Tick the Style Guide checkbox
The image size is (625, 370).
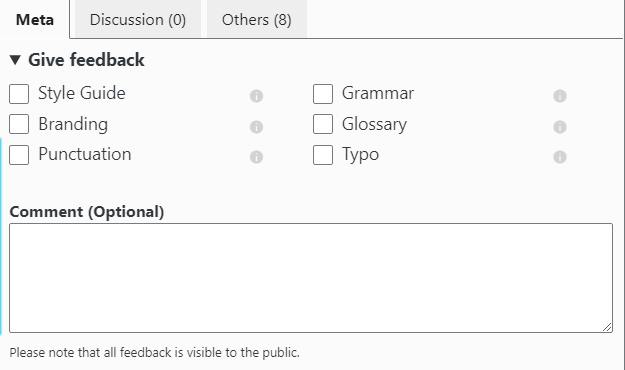click(19, 94)
